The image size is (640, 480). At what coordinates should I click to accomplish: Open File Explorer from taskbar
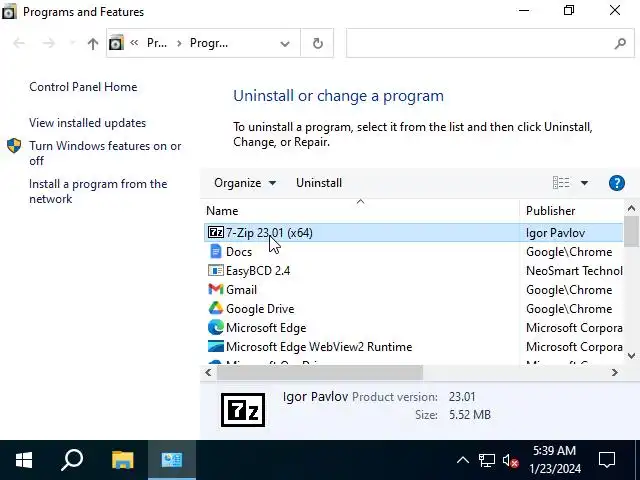[122, 460]
